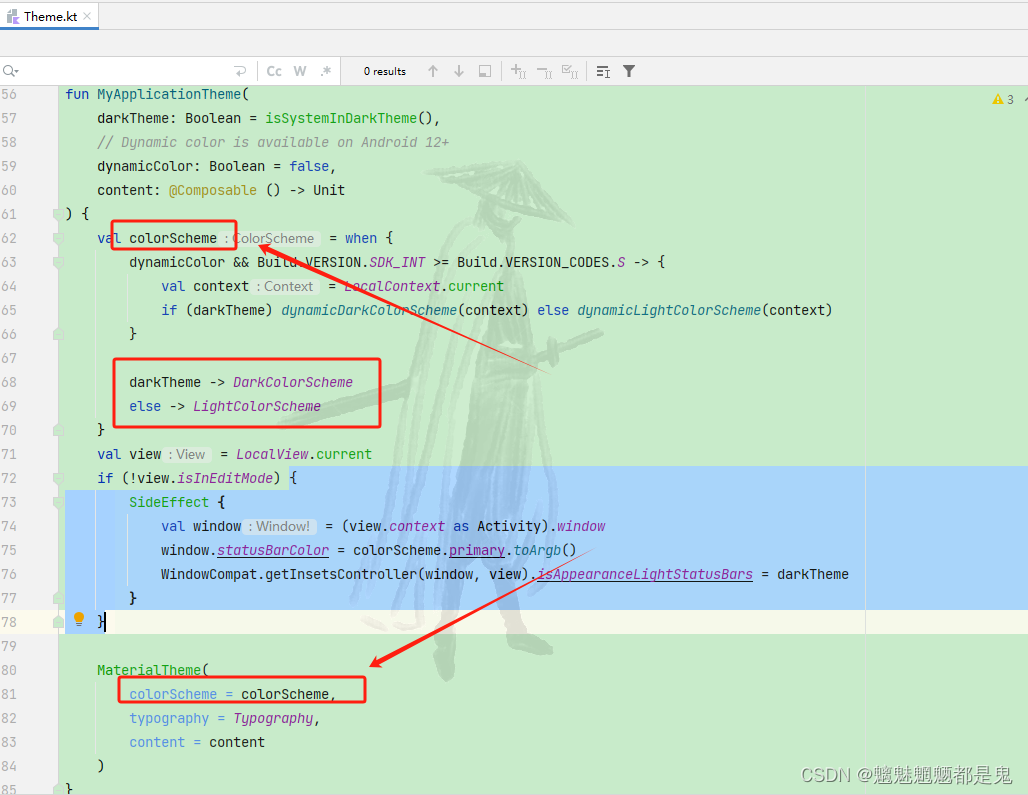Click 'DarkColorScheme' on line 68
This screenshot has height=795, width=1028.
[x=292, y=382]
